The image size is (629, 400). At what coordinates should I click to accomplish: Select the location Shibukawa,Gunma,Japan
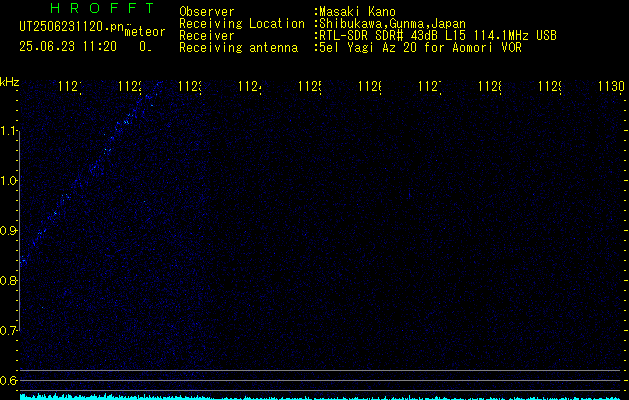pos(392,24)
